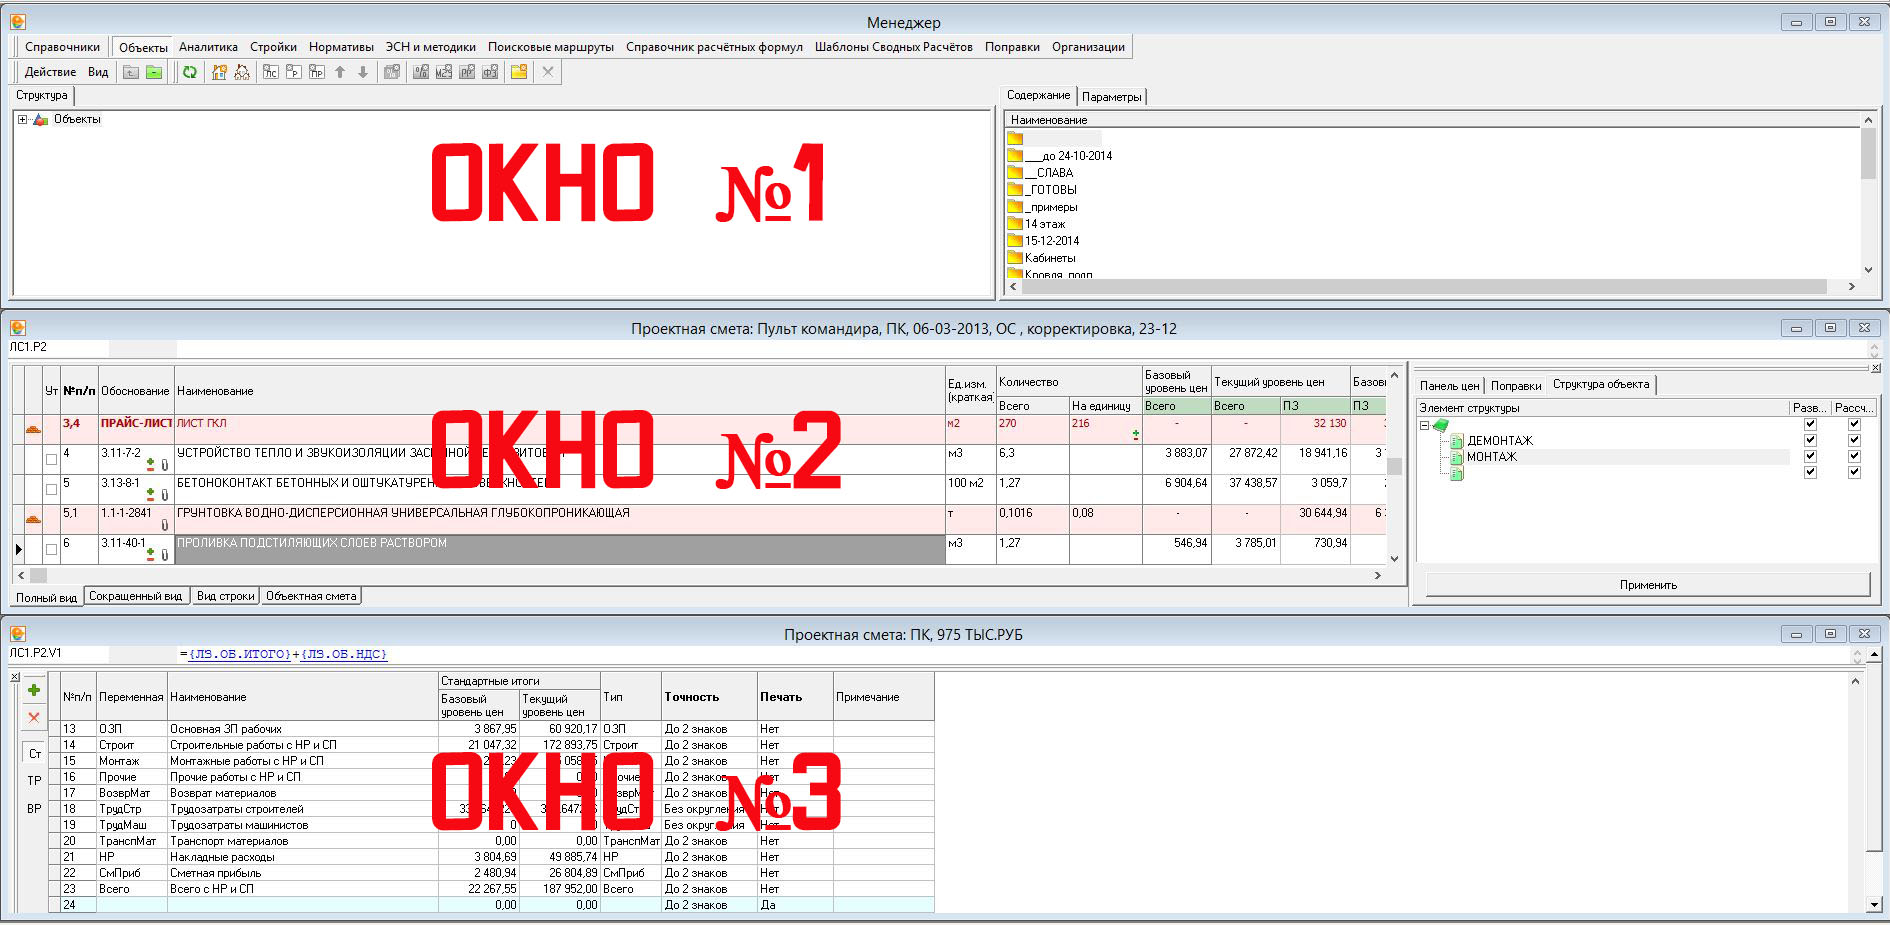Toggle Рассч checkbox for МОНТАЖ
1890x925 pixels.
click(x=1854, y=456)
